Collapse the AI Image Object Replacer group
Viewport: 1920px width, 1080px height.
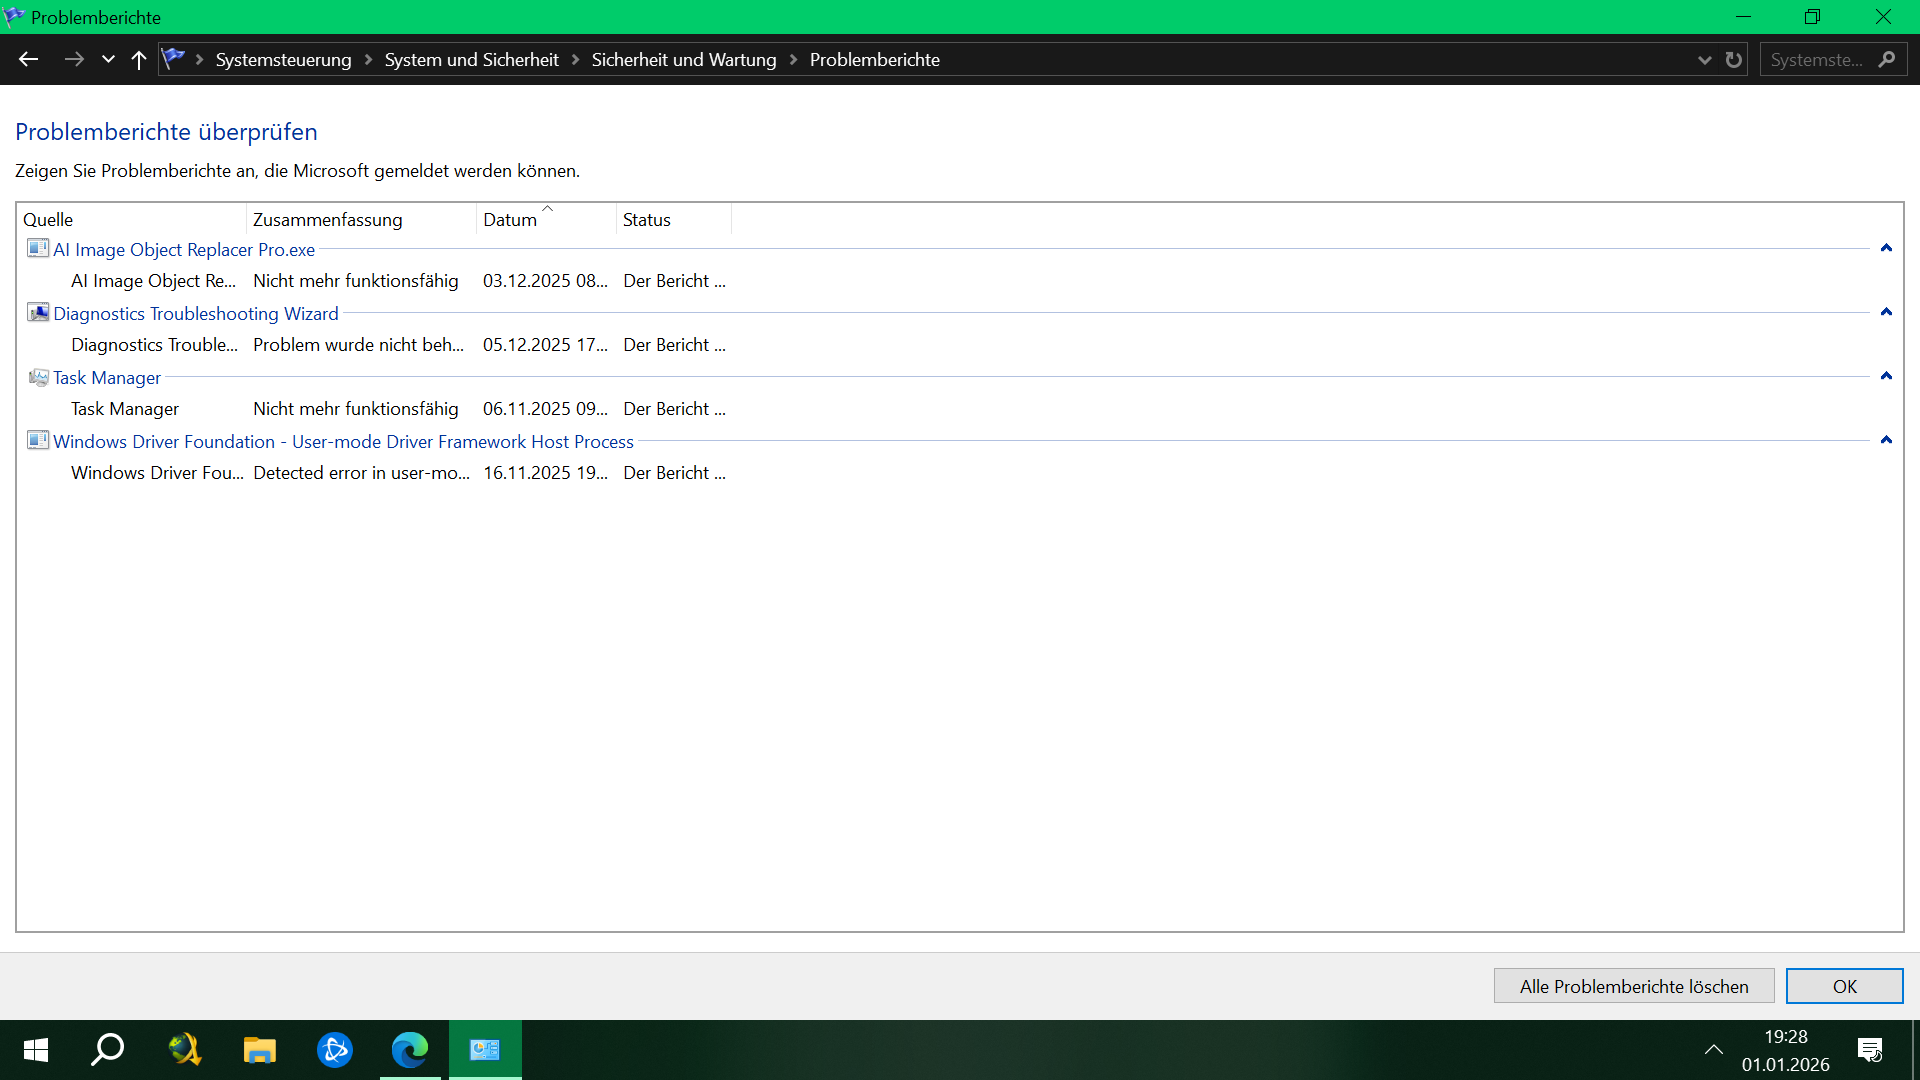1886,248
